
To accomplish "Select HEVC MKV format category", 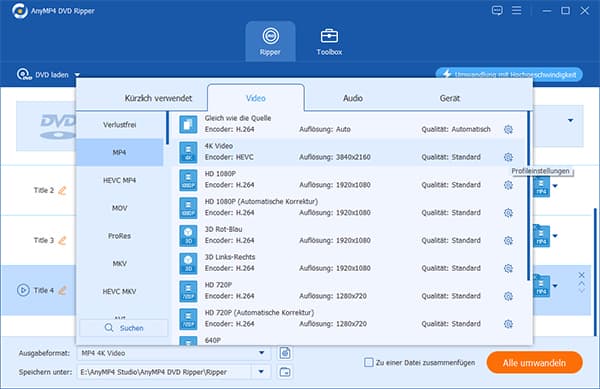I will 119,291.
